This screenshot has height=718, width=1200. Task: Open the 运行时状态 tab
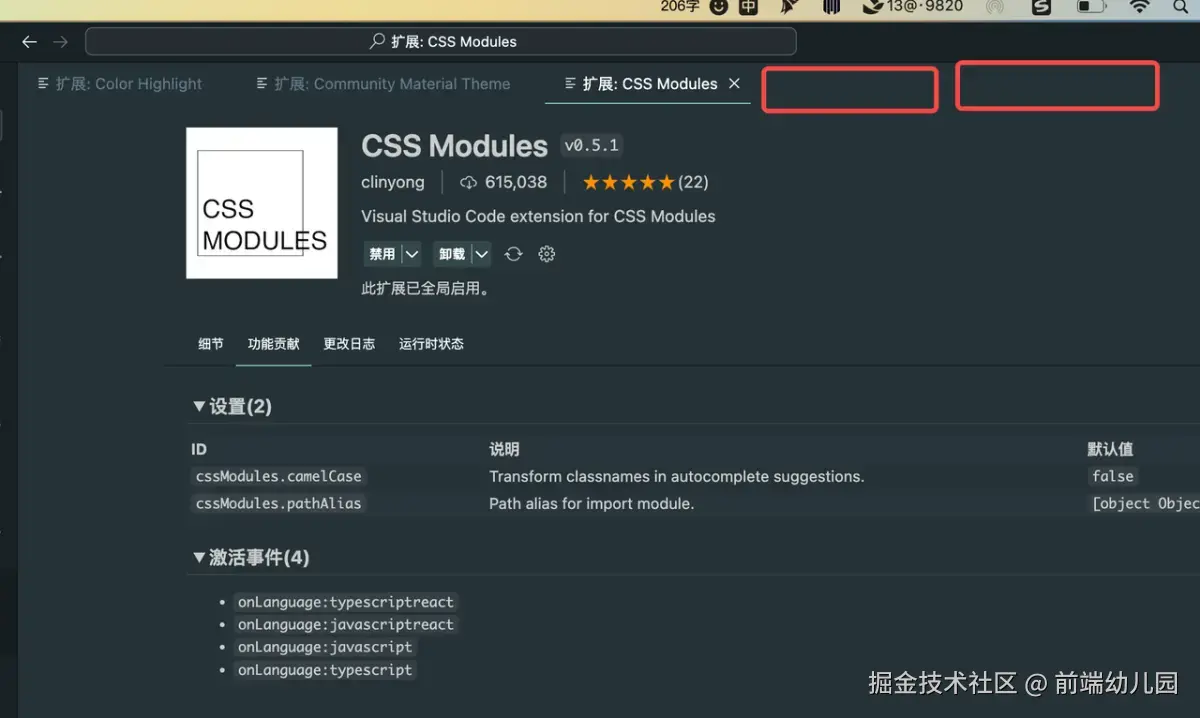[x=431, y=344]
